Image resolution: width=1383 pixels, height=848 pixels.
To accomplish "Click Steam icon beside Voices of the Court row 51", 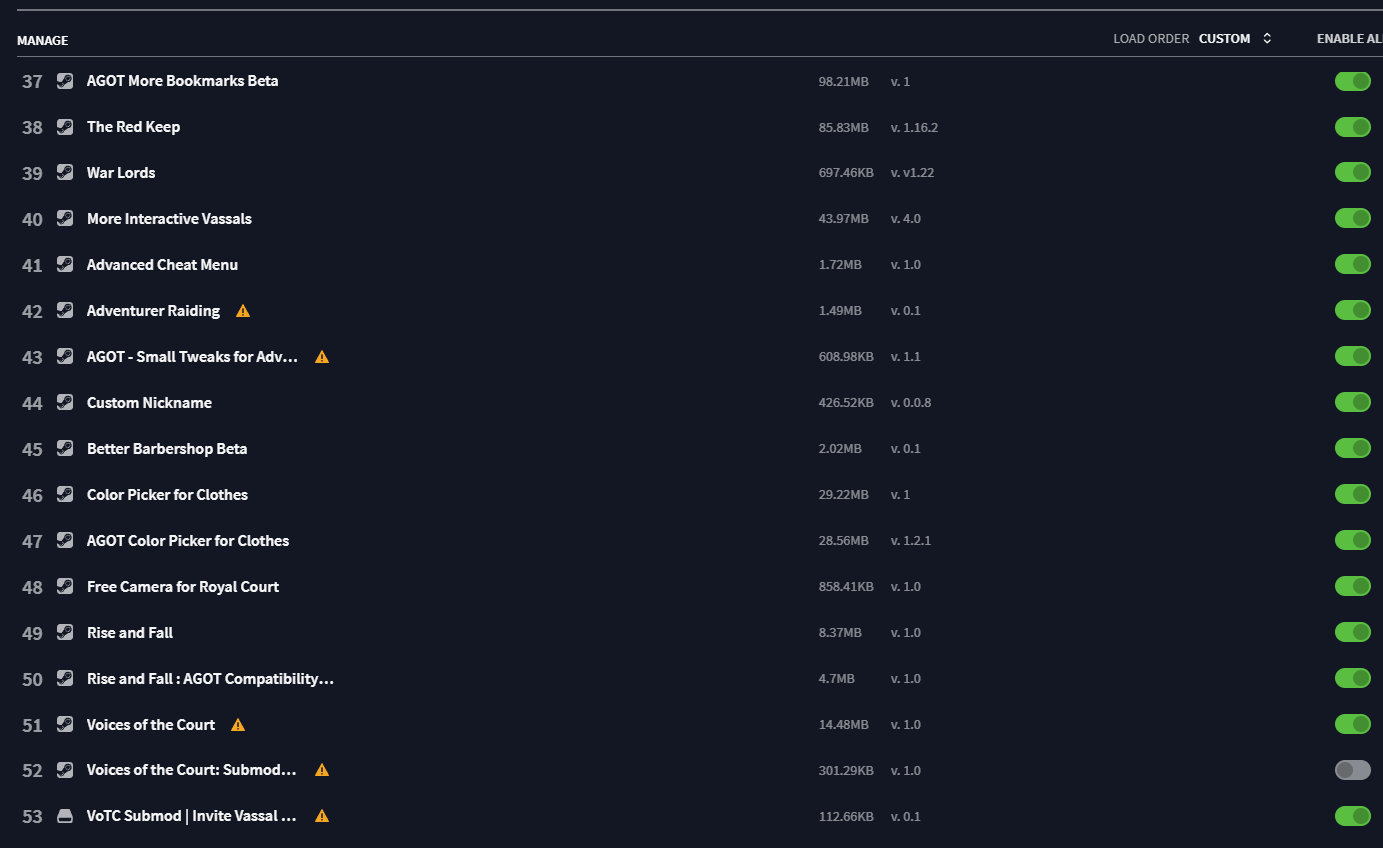I will [x=65, y=725].
